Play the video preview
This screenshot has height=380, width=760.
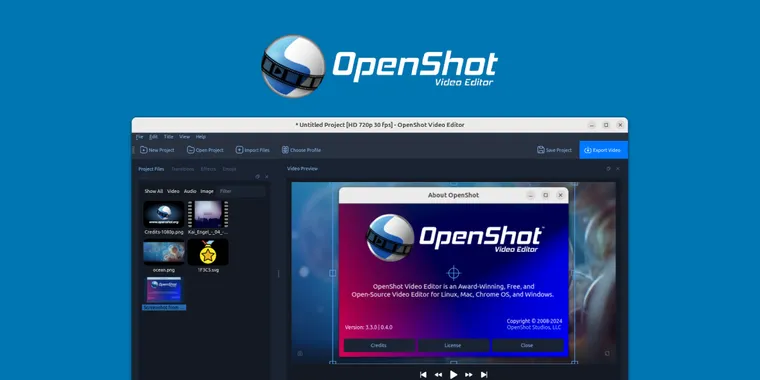pos(453,375)
